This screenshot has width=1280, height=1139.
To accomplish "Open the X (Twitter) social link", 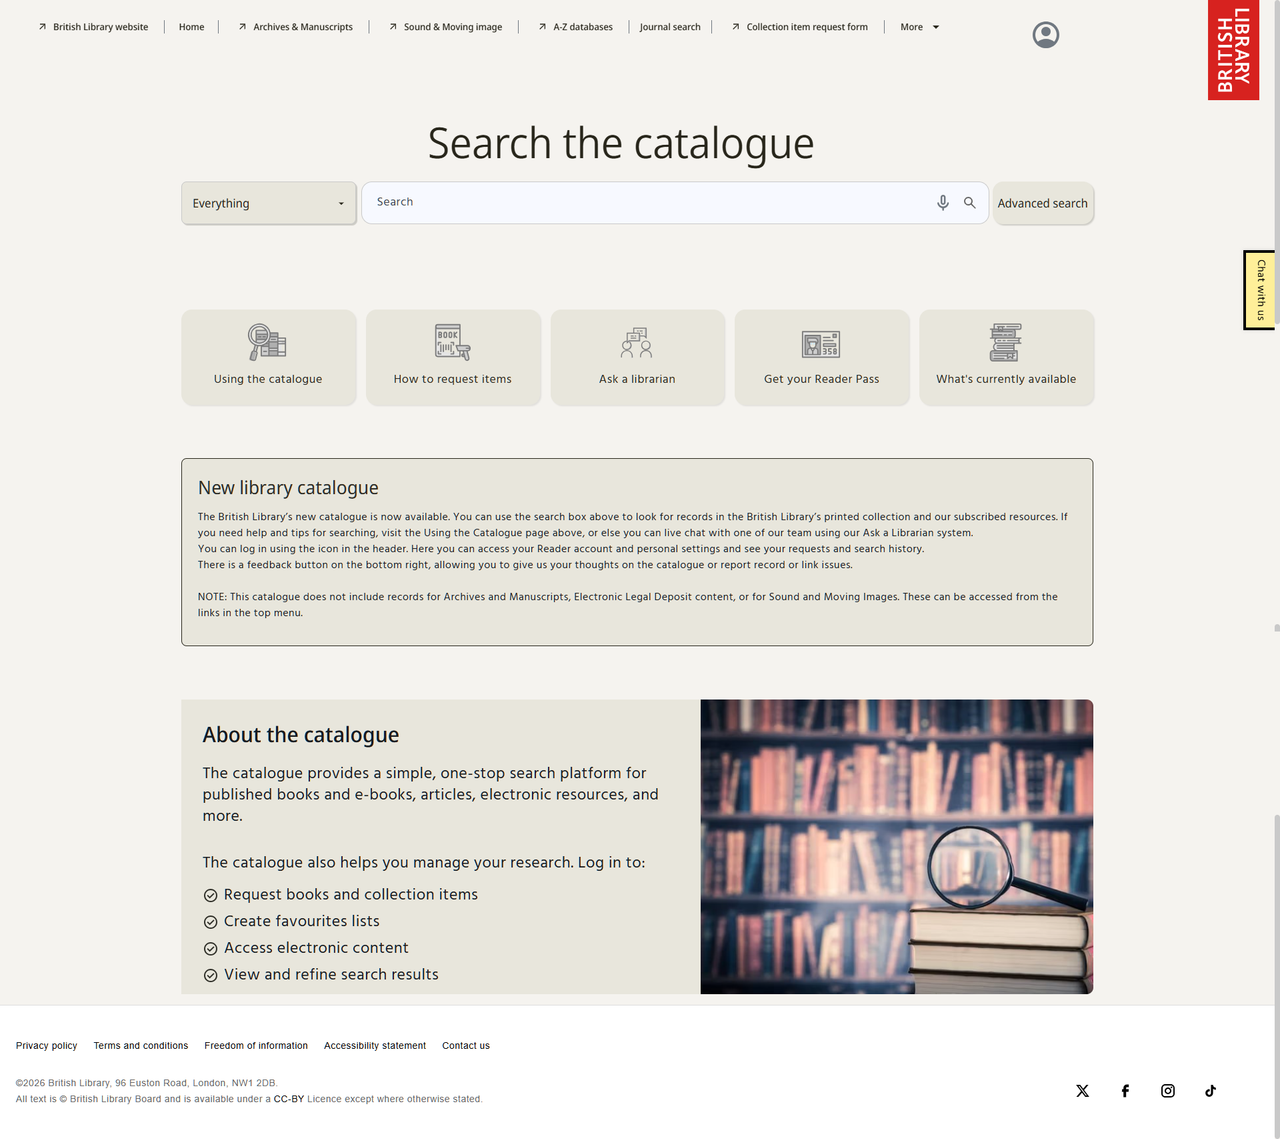I will 1083,1091.
